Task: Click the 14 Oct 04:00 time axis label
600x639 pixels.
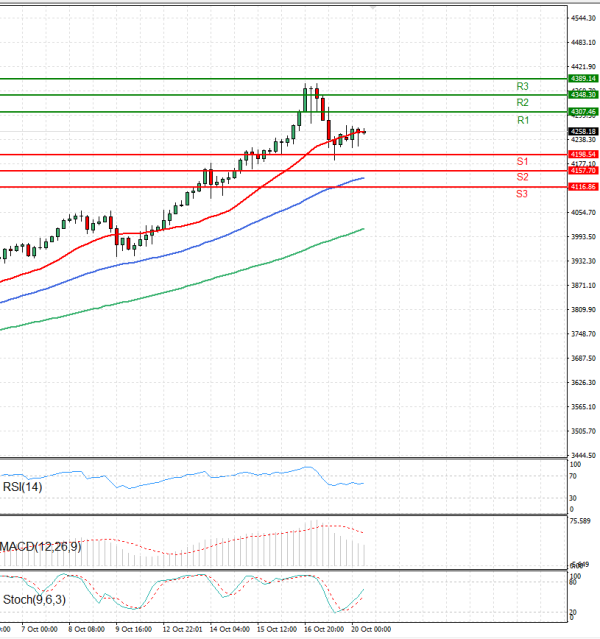Action: pyautogui.click(x=233, y=630)
